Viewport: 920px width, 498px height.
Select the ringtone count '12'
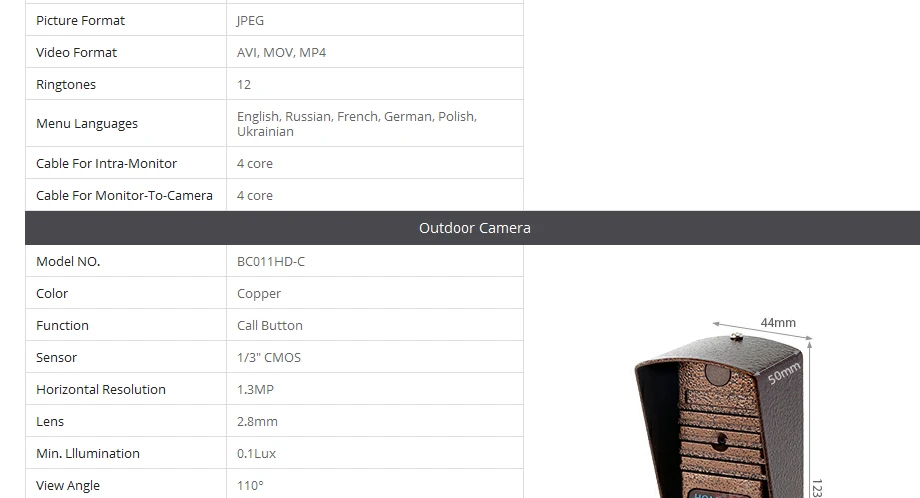[x=244, y=84]
